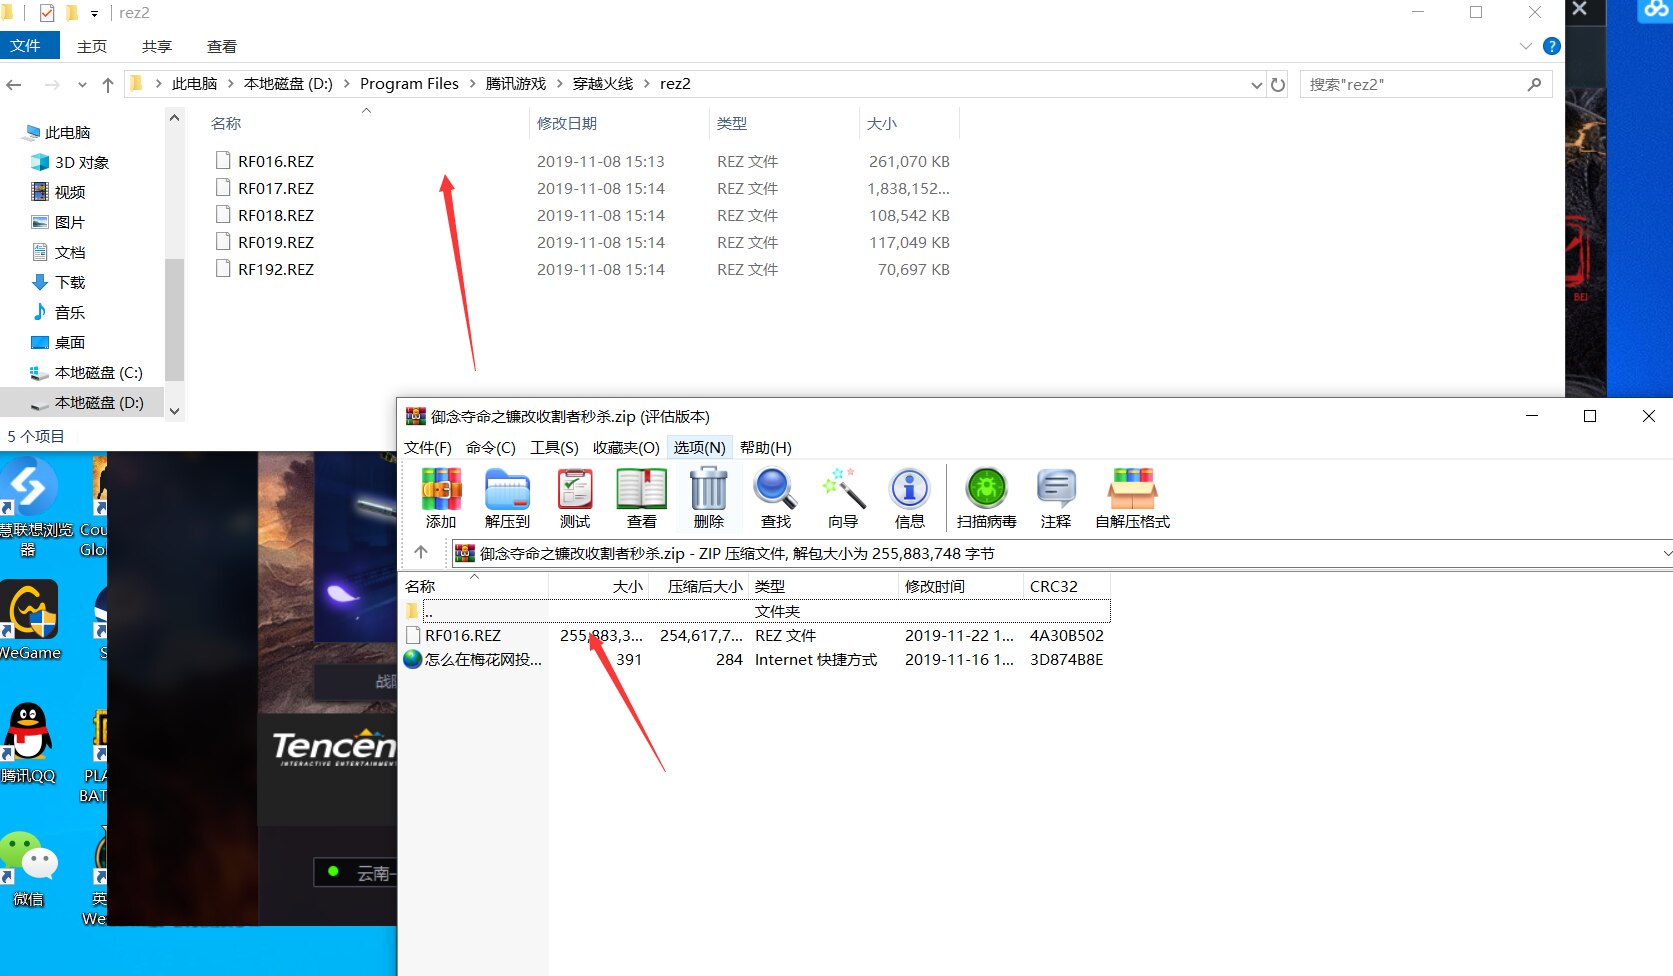The height and width of the screenshot is (976, 1673).
Task: Go up one folder in Explorer
Action: click(108, 85)
